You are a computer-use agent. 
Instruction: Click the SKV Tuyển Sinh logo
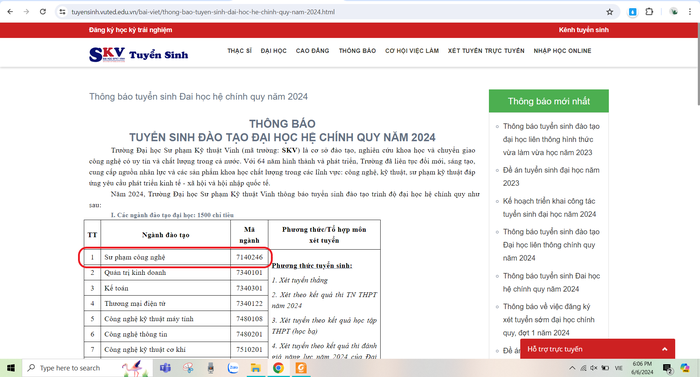[138, 54]
